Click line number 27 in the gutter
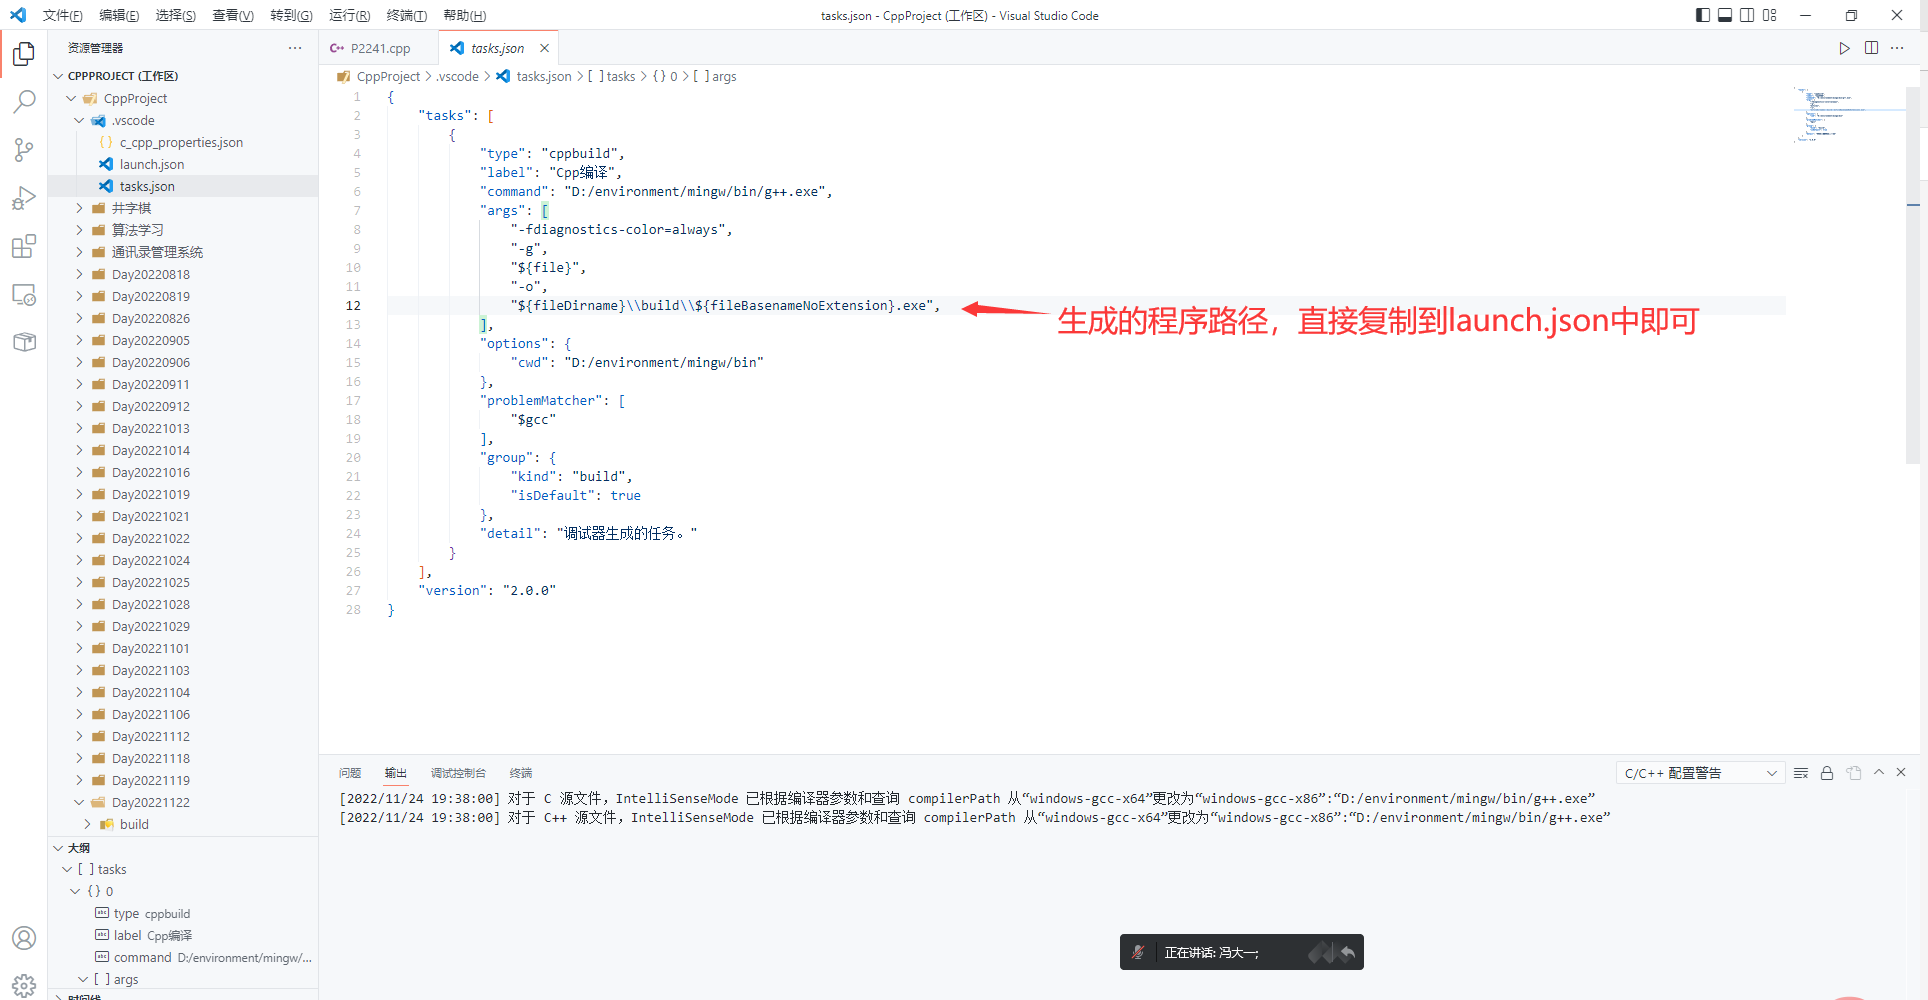1928x1000 pixels. pos(353,590)
